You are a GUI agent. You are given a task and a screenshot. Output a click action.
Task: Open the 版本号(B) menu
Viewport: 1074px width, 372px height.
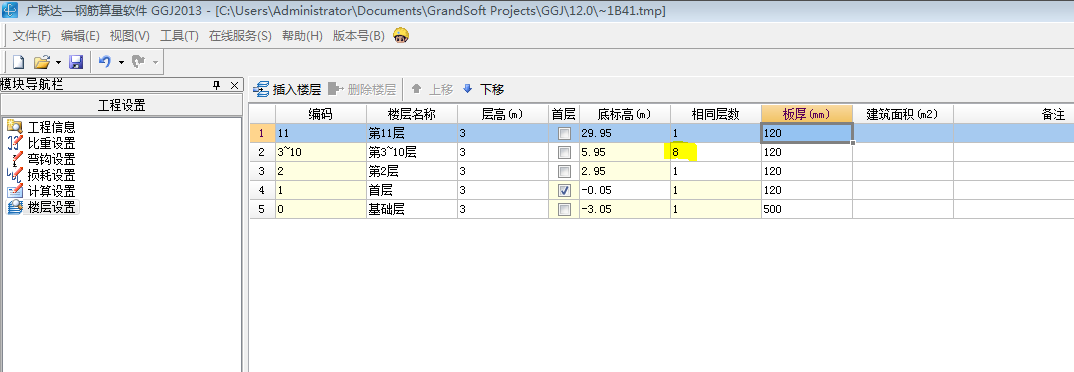coord(359,36)
